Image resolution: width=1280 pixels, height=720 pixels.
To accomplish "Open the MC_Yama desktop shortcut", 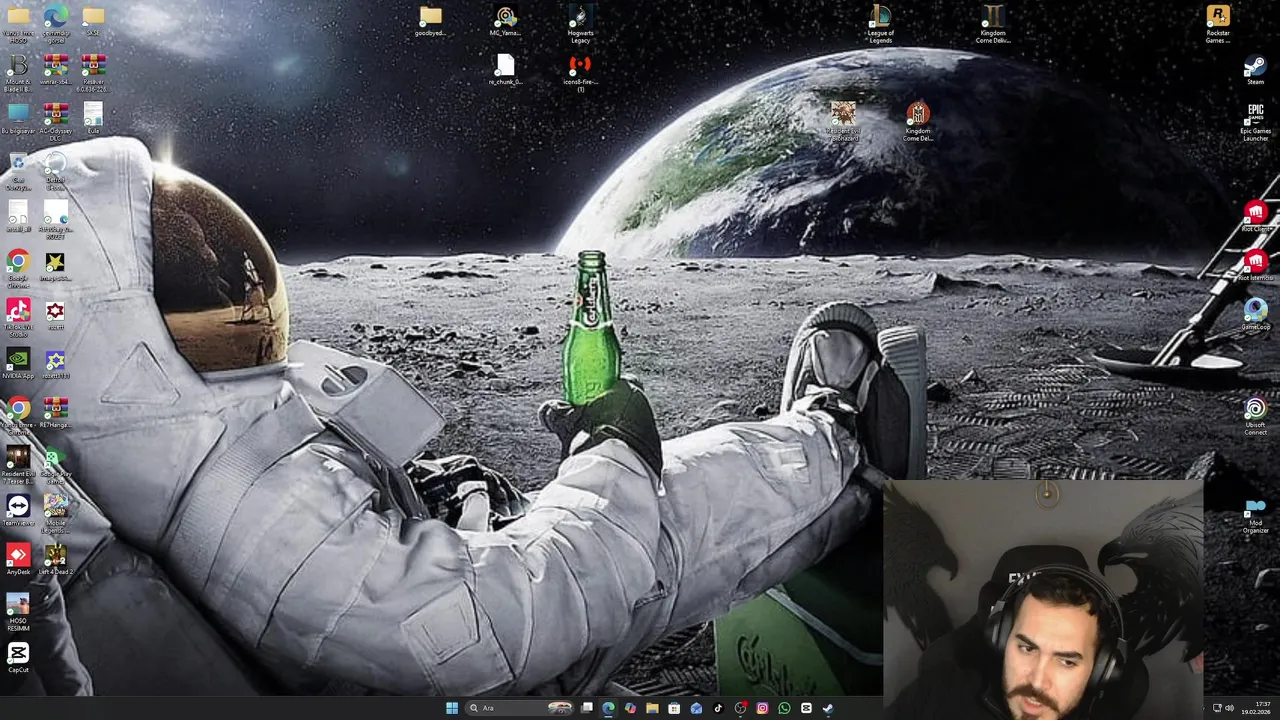I will click(505, 22).
